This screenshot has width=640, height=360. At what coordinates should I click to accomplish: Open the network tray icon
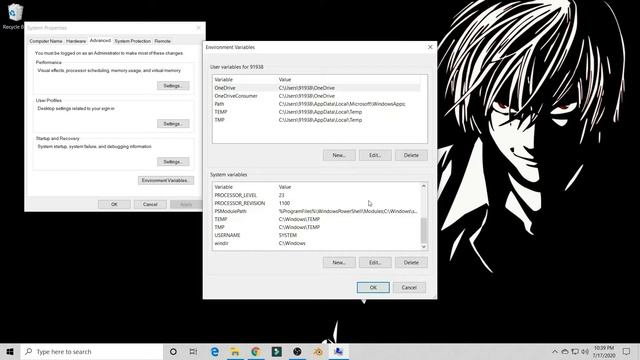point(575,351)
